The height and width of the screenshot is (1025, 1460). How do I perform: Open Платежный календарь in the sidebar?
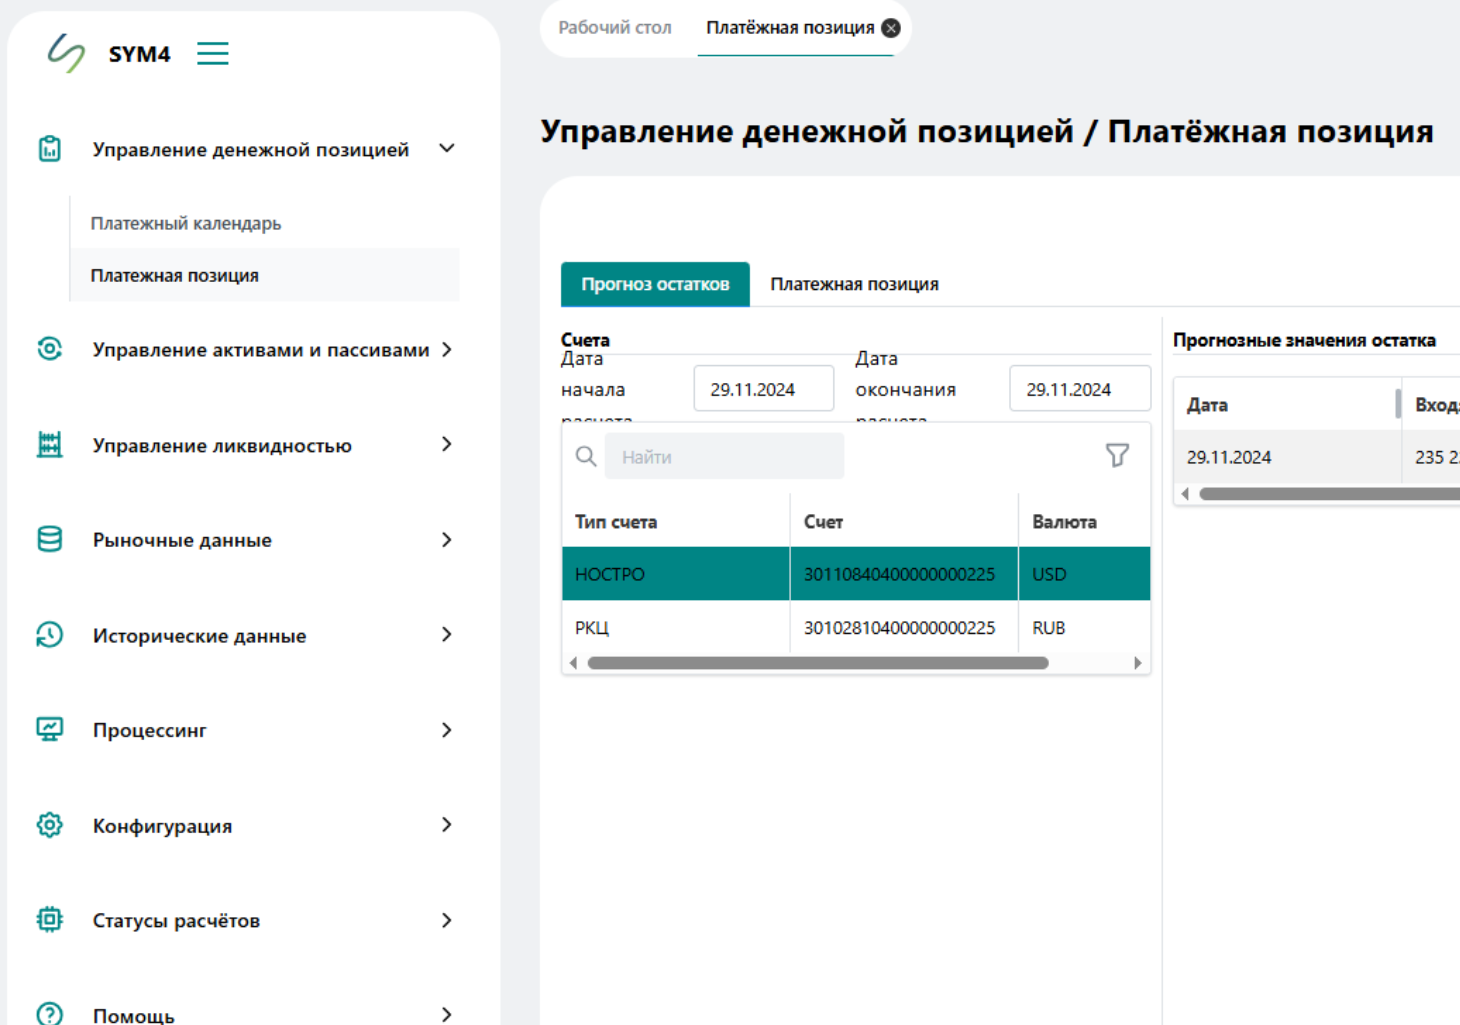(x=186, y=223)
